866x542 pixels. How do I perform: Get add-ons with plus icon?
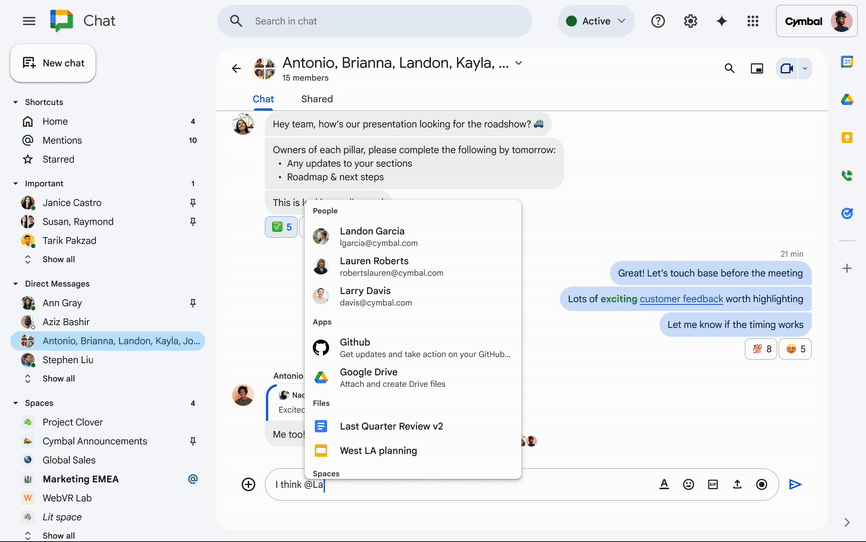coord(847,269)
